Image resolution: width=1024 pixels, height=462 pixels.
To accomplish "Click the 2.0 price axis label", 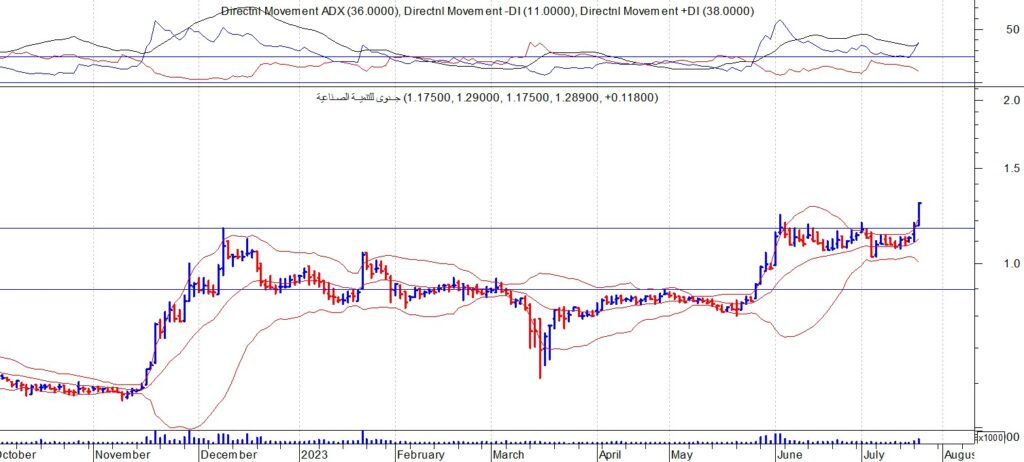I will click(x=1009, y=101).
